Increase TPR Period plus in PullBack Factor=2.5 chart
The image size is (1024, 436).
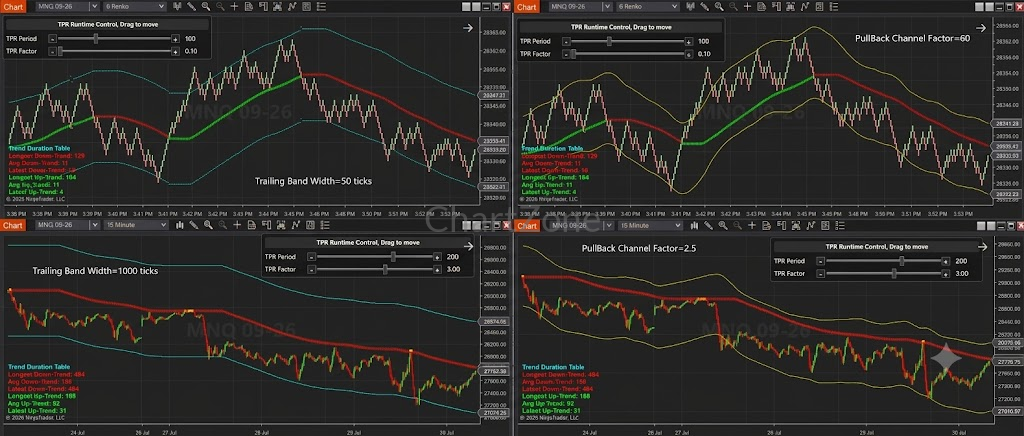(946, 261)
